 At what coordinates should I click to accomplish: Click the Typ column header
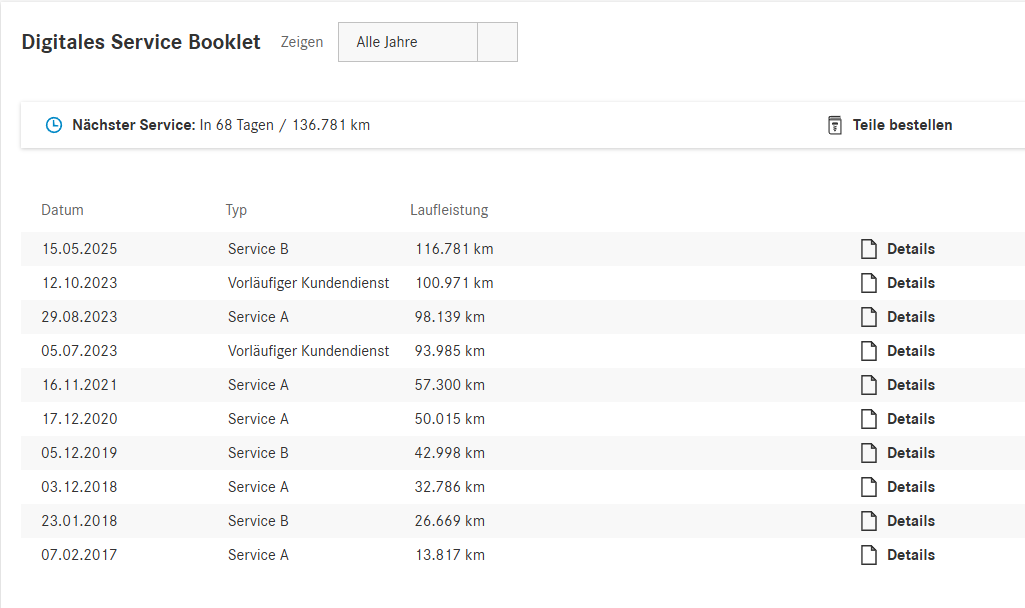pos(236,210)
